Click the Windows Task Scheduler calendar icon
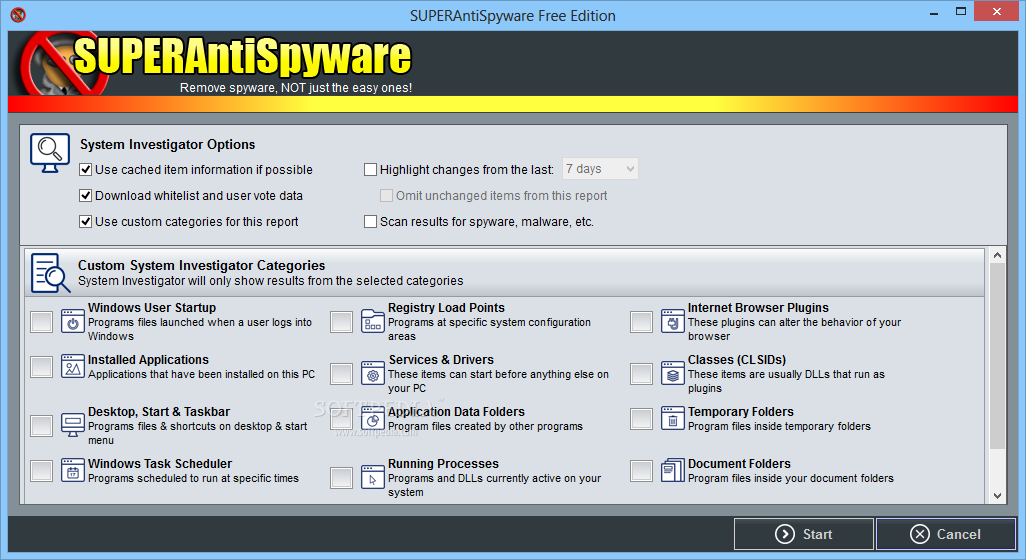 click(x=73, y=470)
